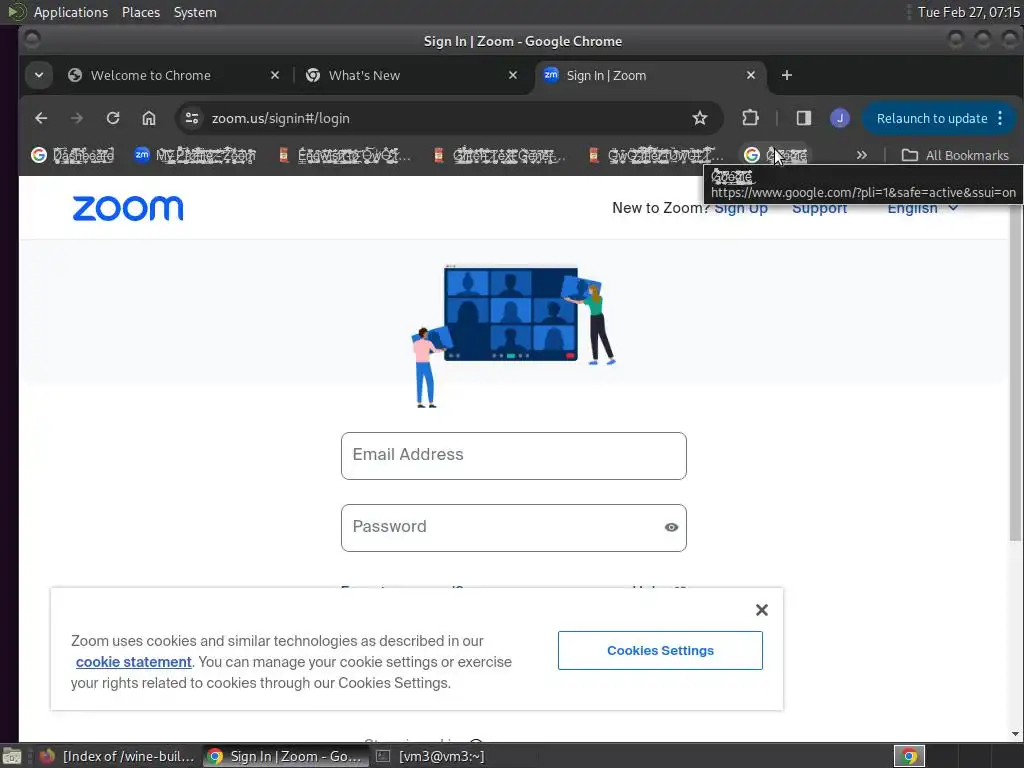The height and width of the screenshot is (768, 1024).
Task: Click the forward navigation arrow
Action: [77, 118]
